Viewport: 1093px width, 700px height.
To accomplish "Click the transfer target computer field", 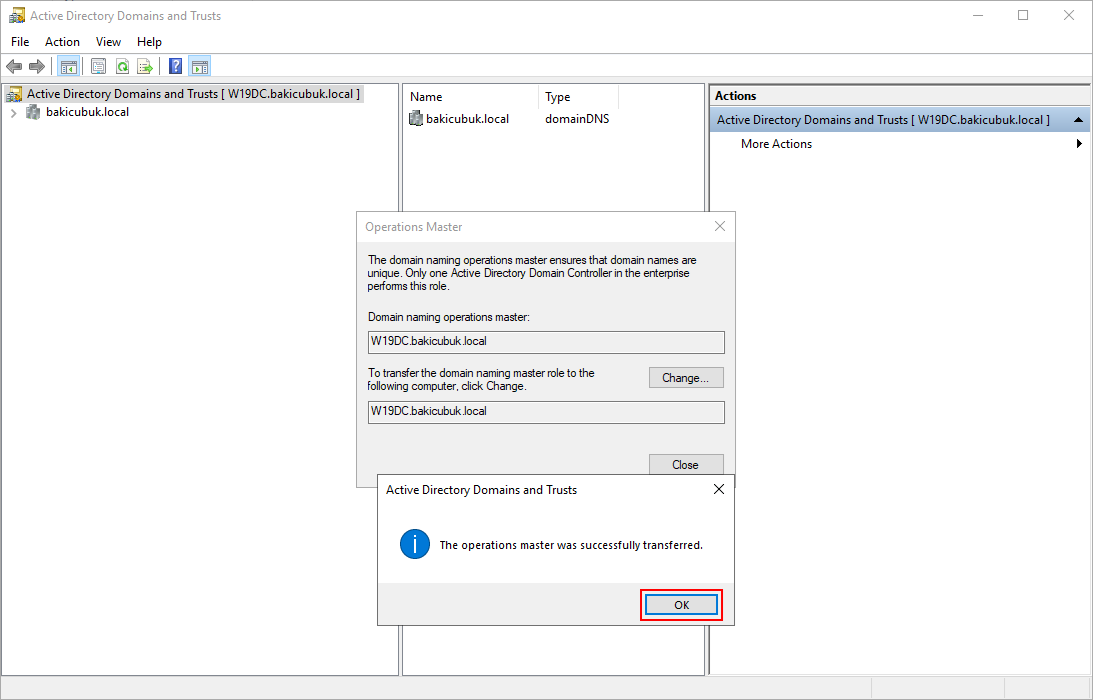I will (x=546, y=411).
